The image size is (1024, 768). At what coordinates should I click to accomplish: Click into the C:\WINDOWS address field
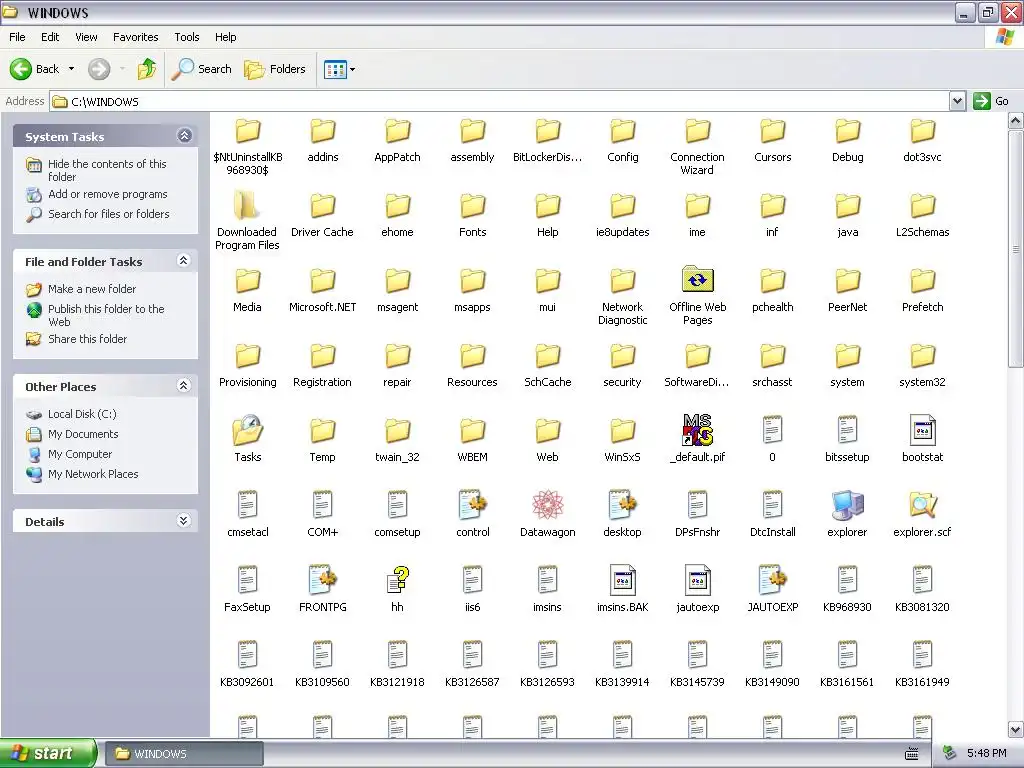[x=500, y=101]
